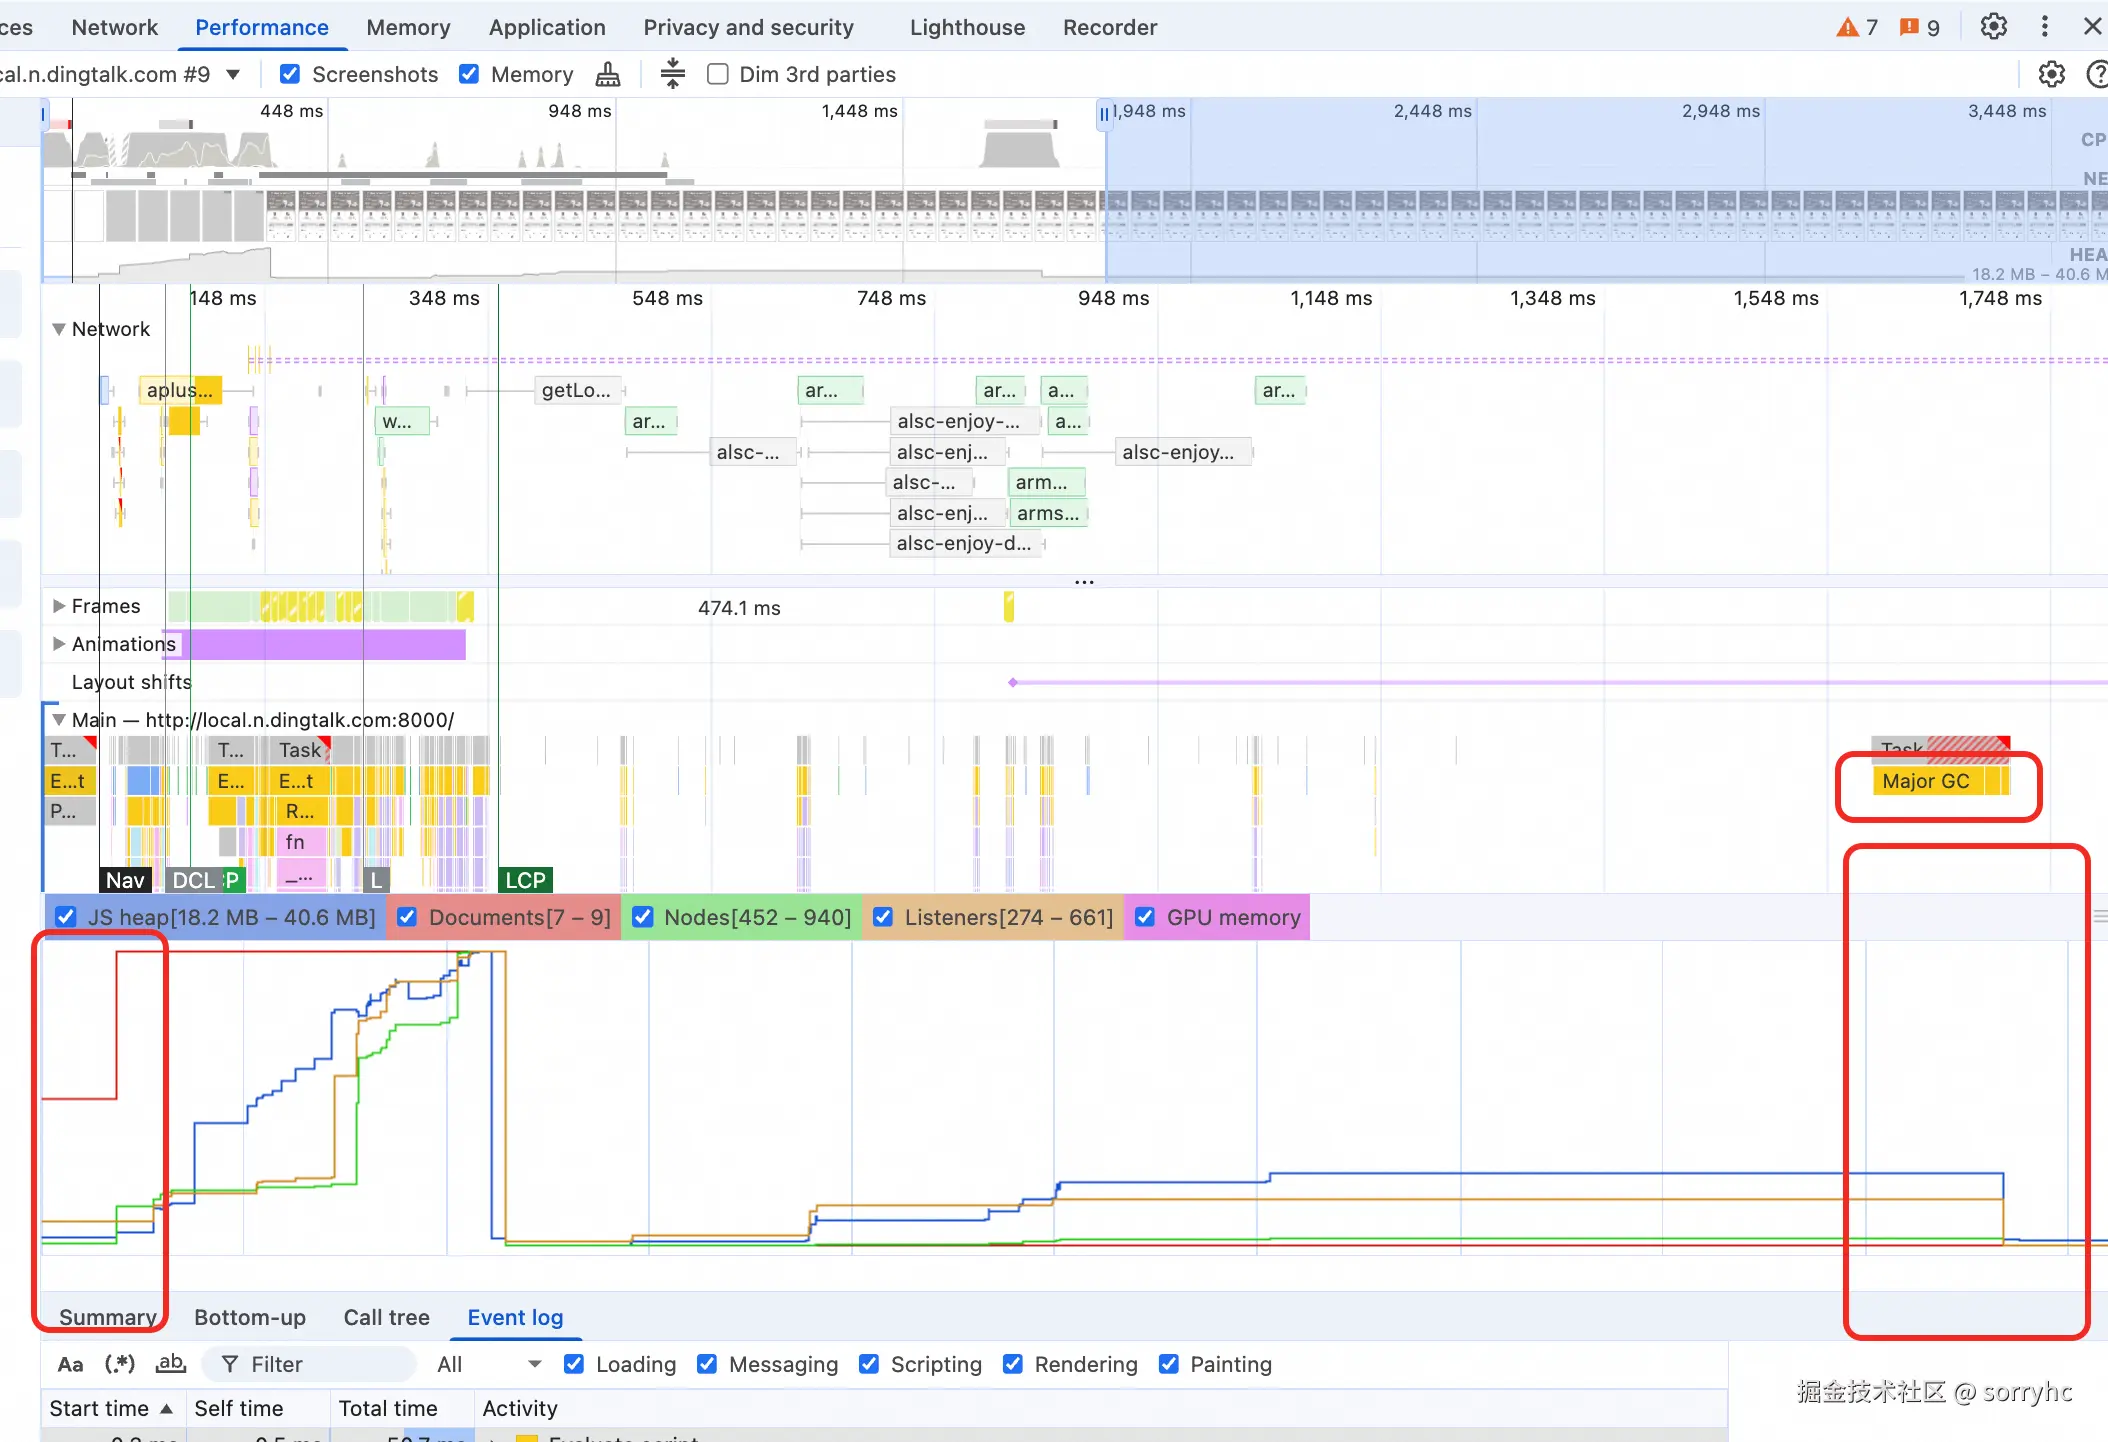Image resolution: width=2108 pixels, height=1442 pixels.
Task: Open the All duration filter dropdown
Action: tap(489, 1364)
